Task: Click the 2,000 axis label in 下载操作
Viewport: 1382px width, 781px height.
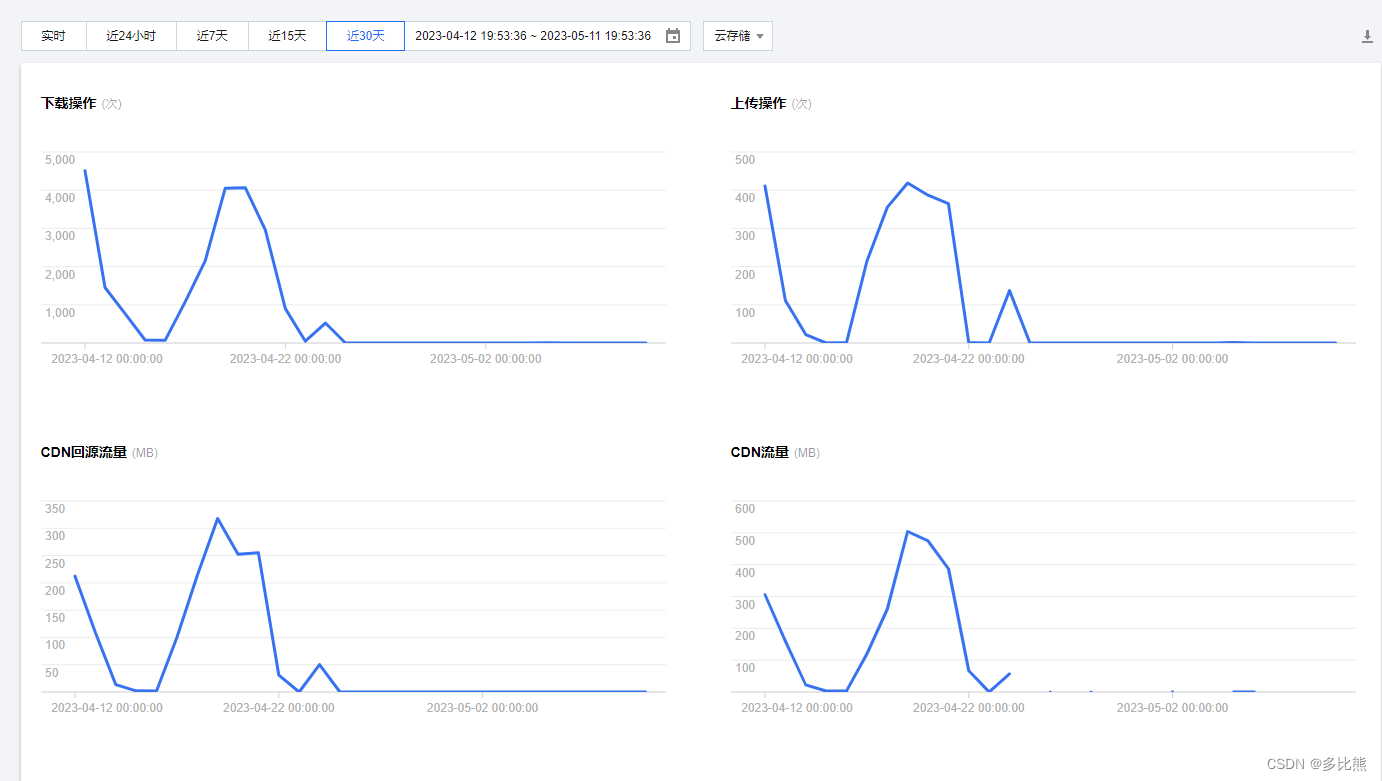Action: click(x=59, y=274)
